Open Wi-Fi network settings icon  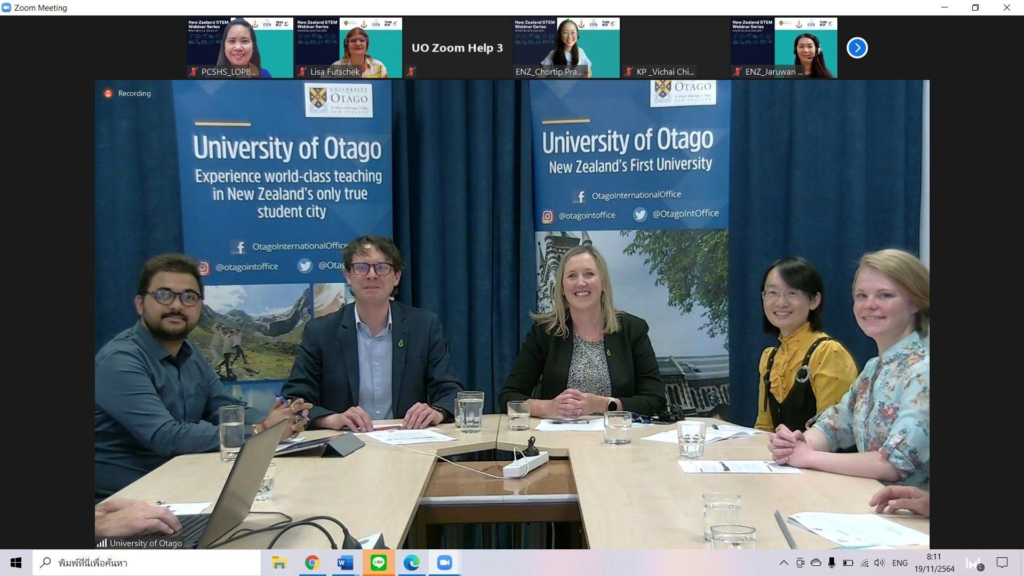click(x=864, y=562)
